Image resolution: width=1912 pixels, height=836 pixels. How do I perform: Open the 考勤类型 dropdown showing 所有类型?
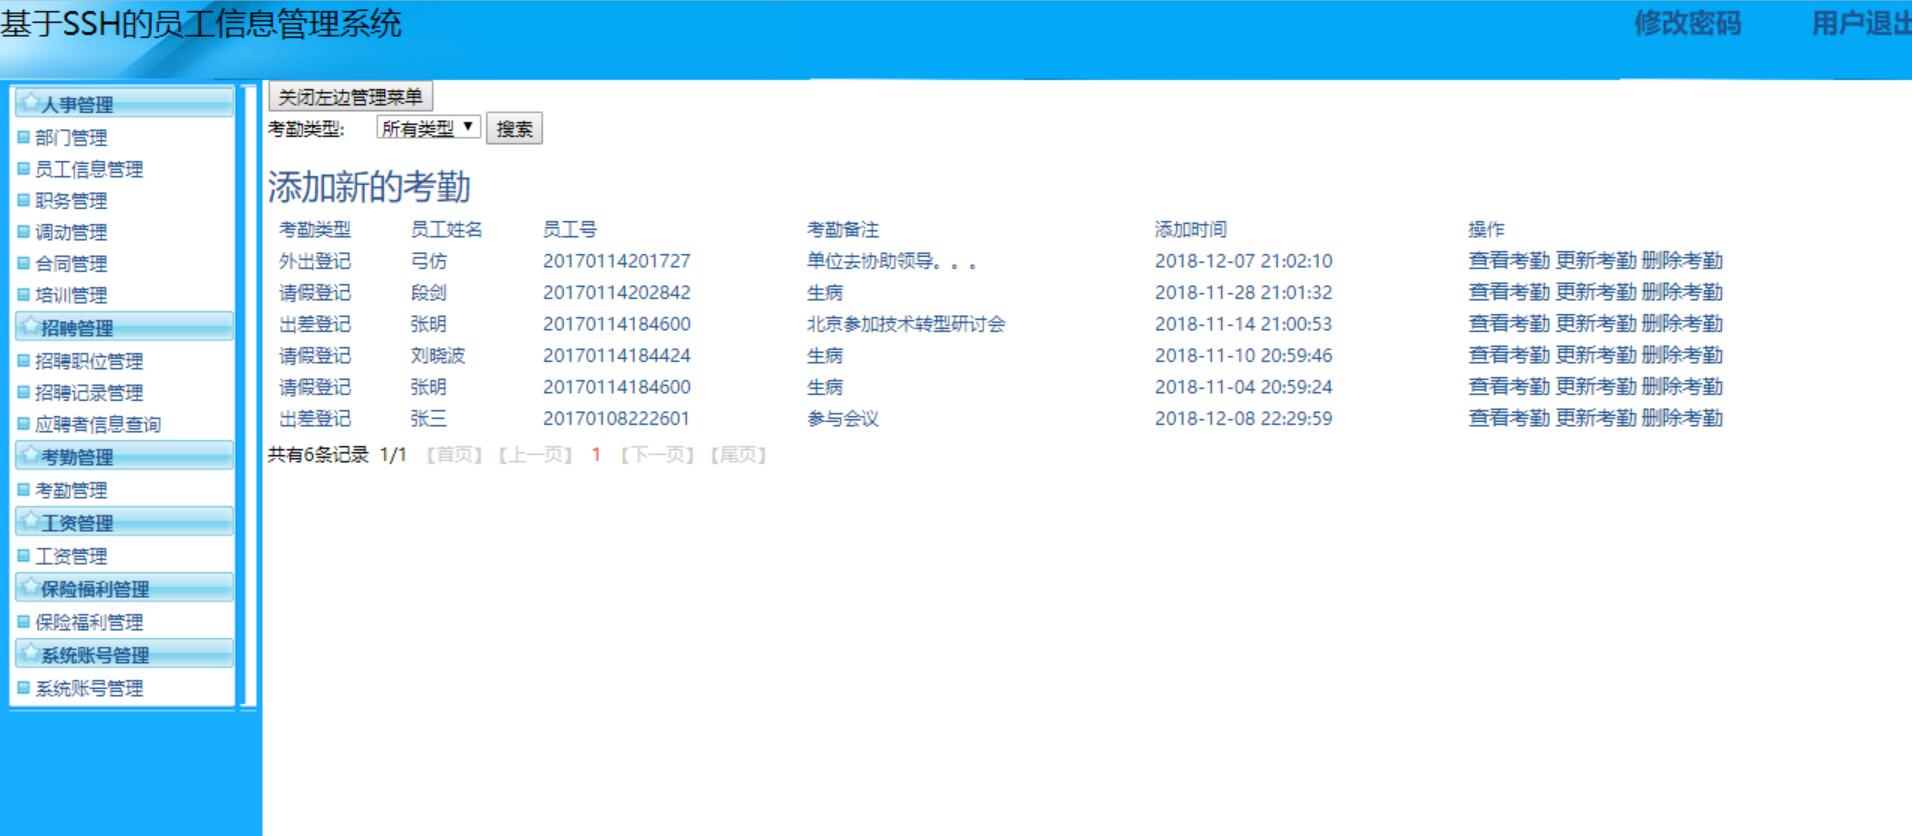[429, 128]
